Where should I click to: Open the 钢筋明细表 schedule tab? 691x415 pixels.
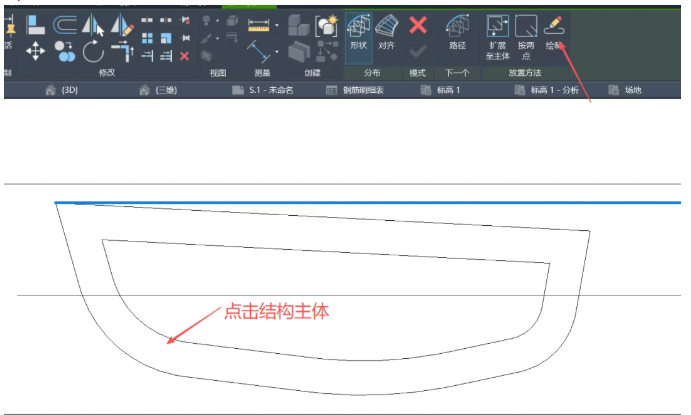(355, 90)
